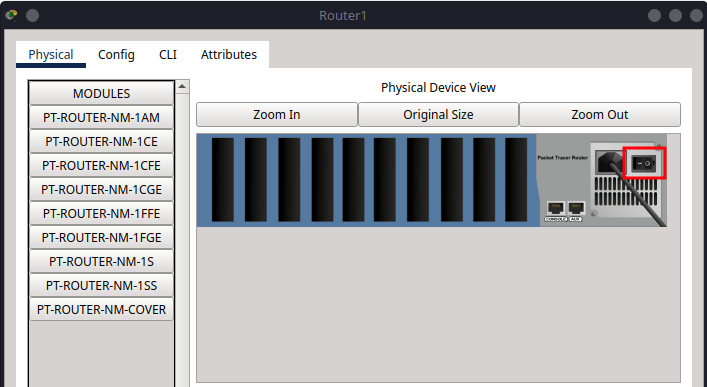Select the PT-ROUTER-NM-1CE module
Viewport: 707px width, 387px height.
101,142
